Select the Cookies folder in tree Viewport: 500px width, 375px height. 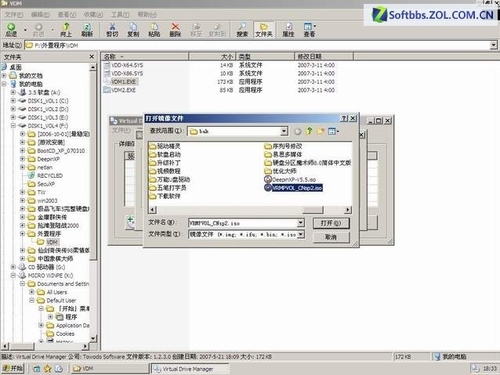[65, 334]
